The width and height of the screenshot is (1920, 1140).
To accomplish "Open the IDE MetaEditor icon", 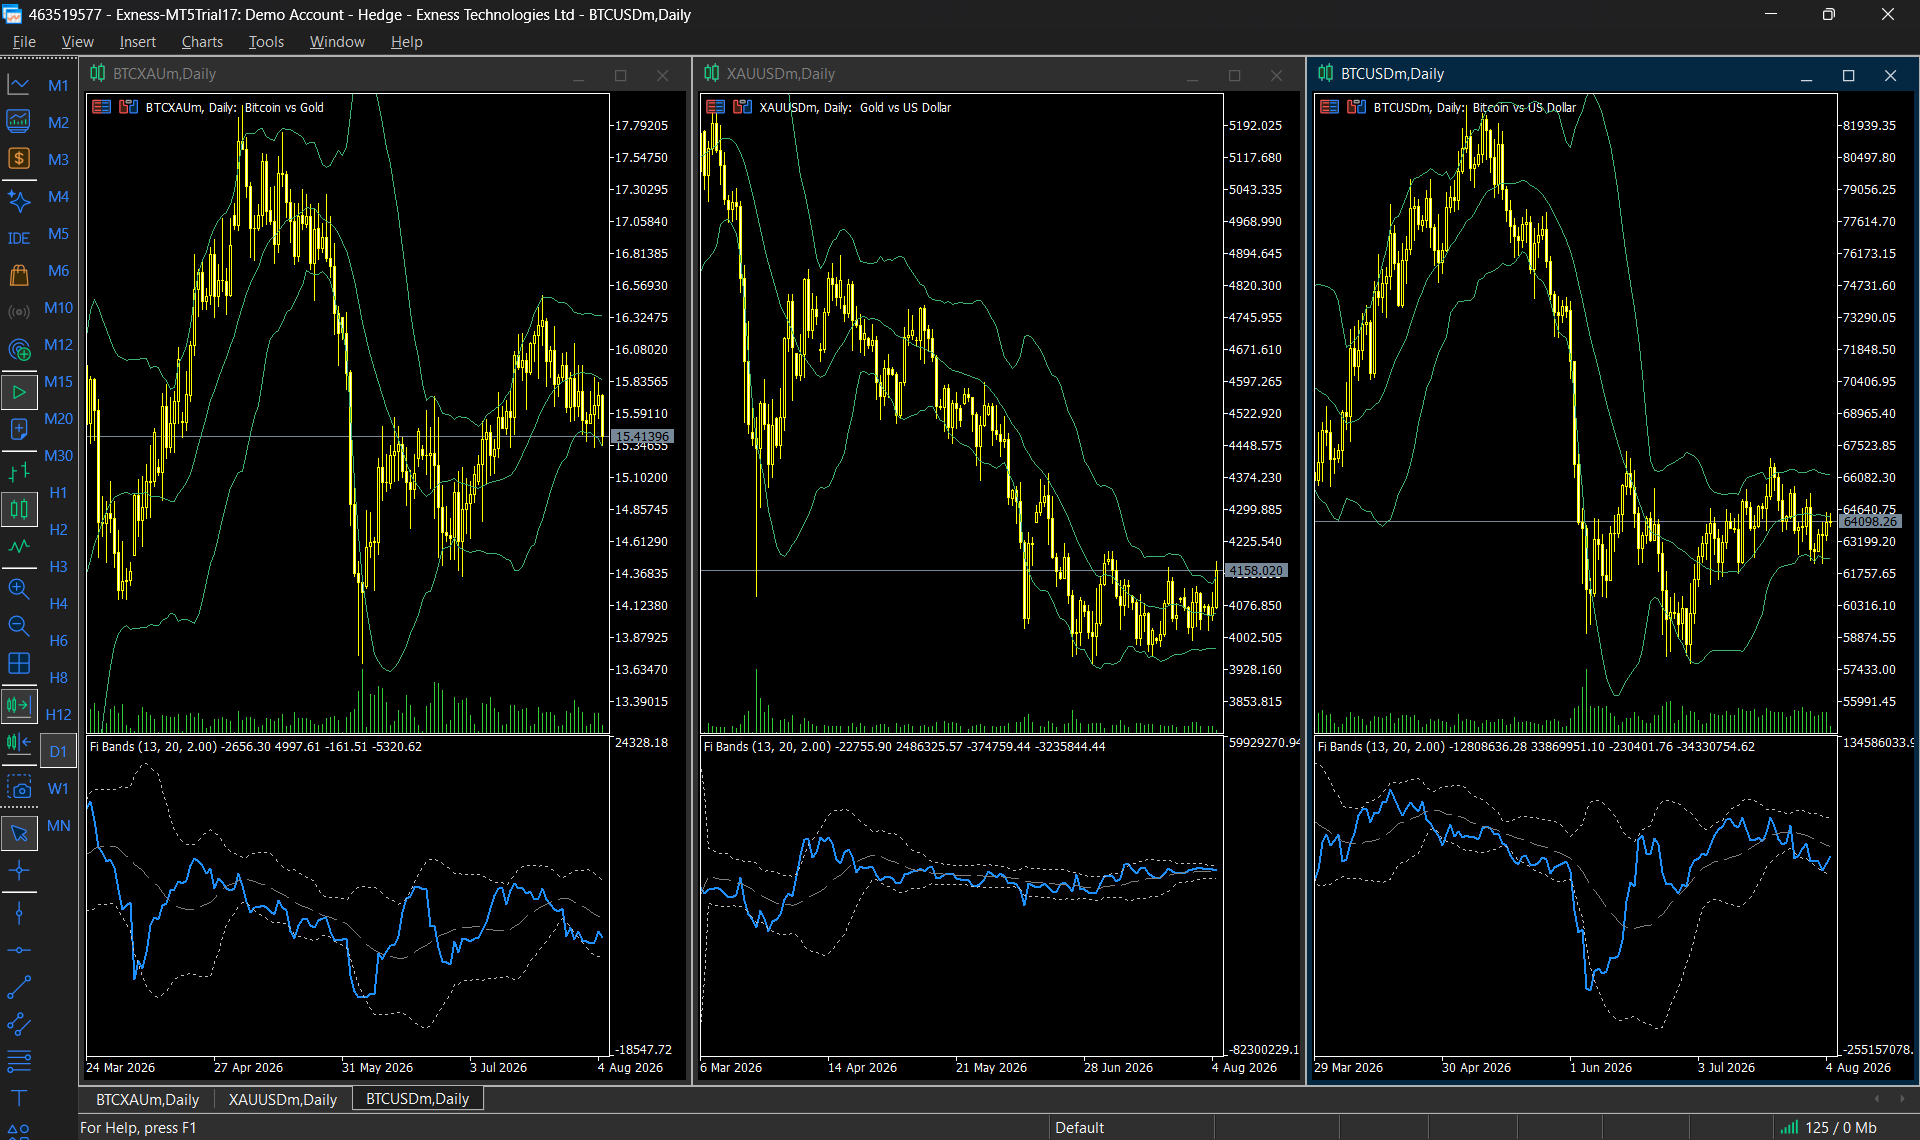I will pos(19,238).
